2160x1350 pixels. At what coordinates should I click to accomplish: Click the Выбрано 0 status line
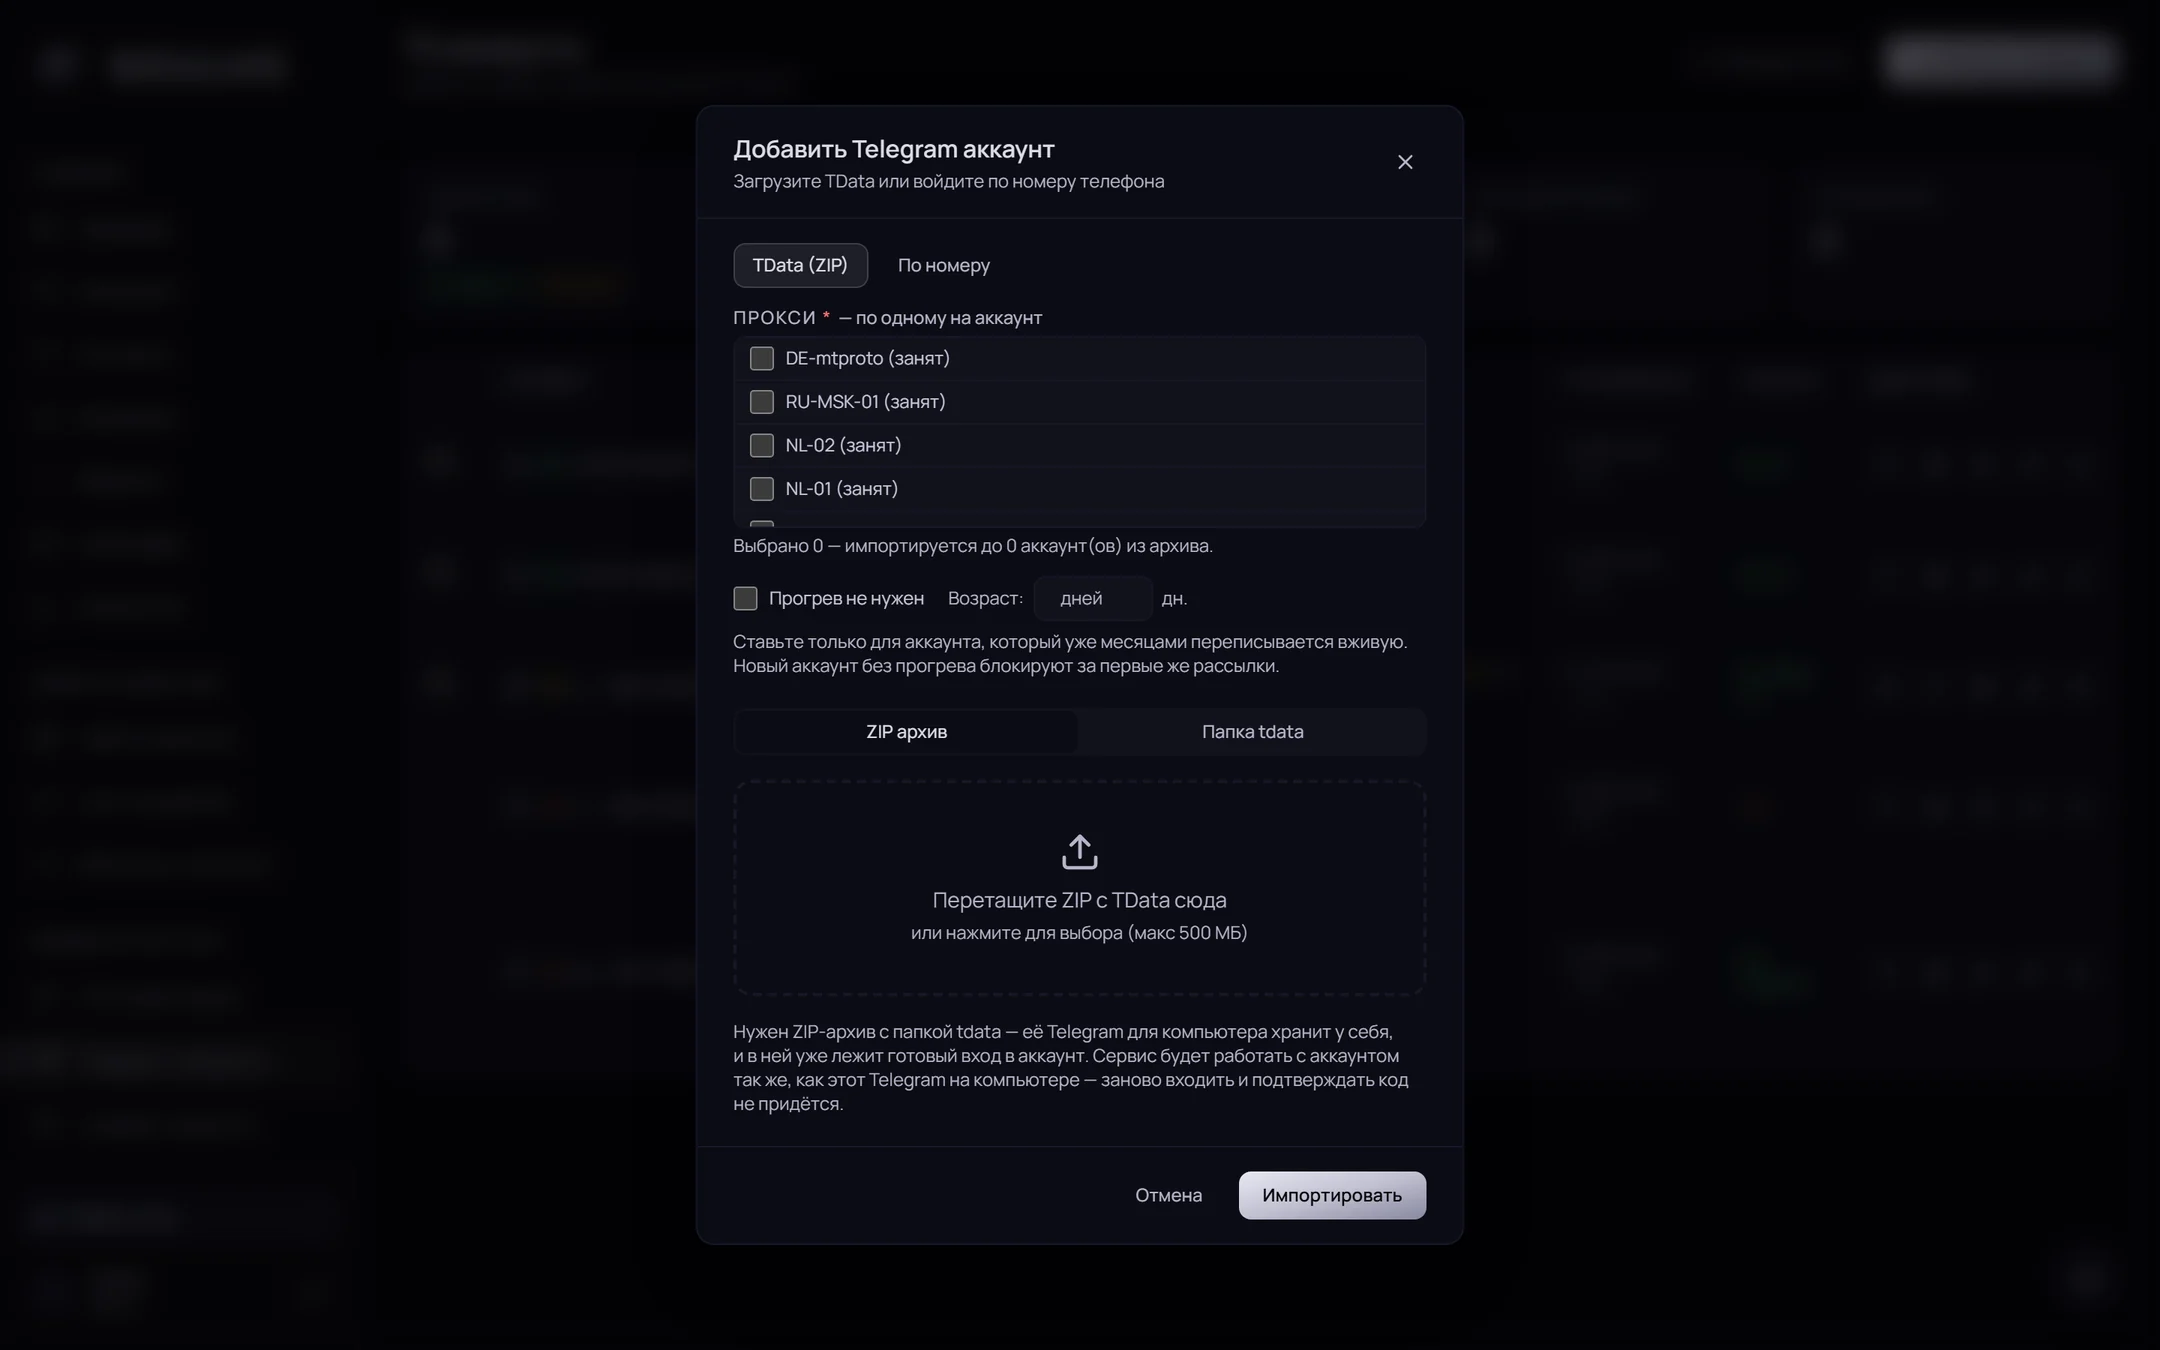pyautogui.click(x=973, y=546)
